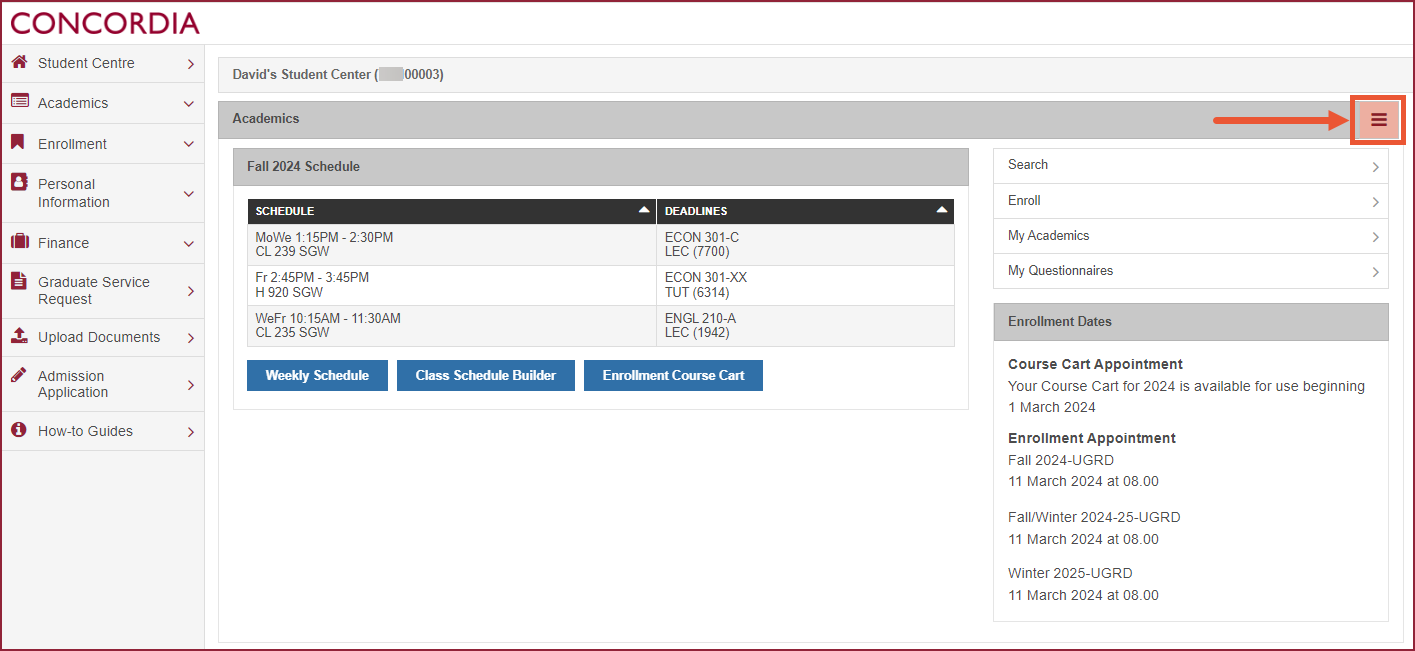The width and height of the screenshot is (1415, 651).
Task: Select the WeFr 10:15AM - 11:30AM cell
Action: pyautogui.click(x=452, y=326)
